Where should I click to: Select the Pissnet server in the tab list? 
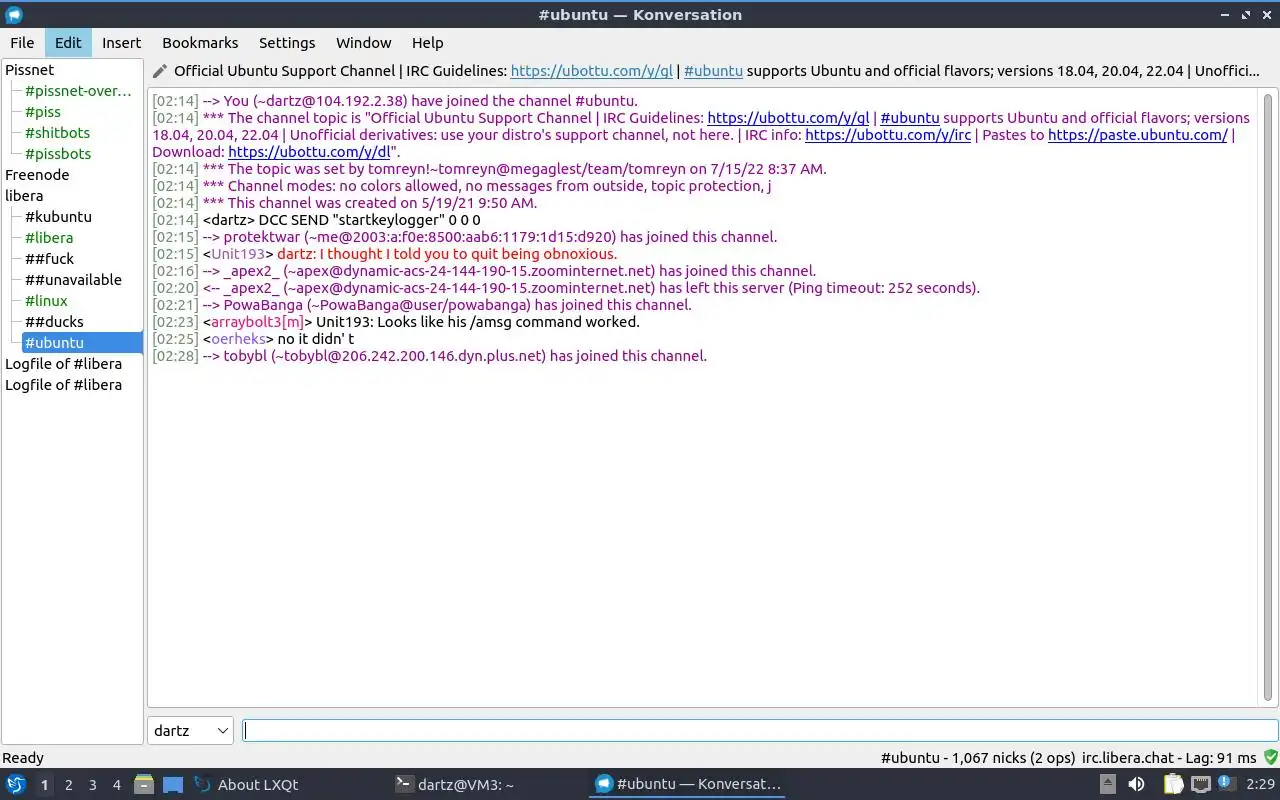30,70
